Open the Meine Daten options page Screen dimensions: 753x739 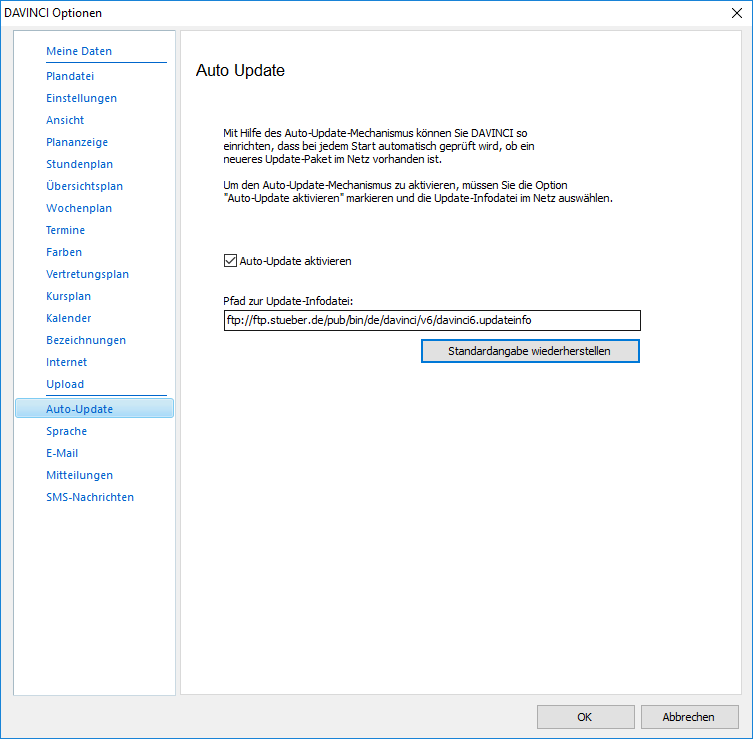click(x=79, y=51)
